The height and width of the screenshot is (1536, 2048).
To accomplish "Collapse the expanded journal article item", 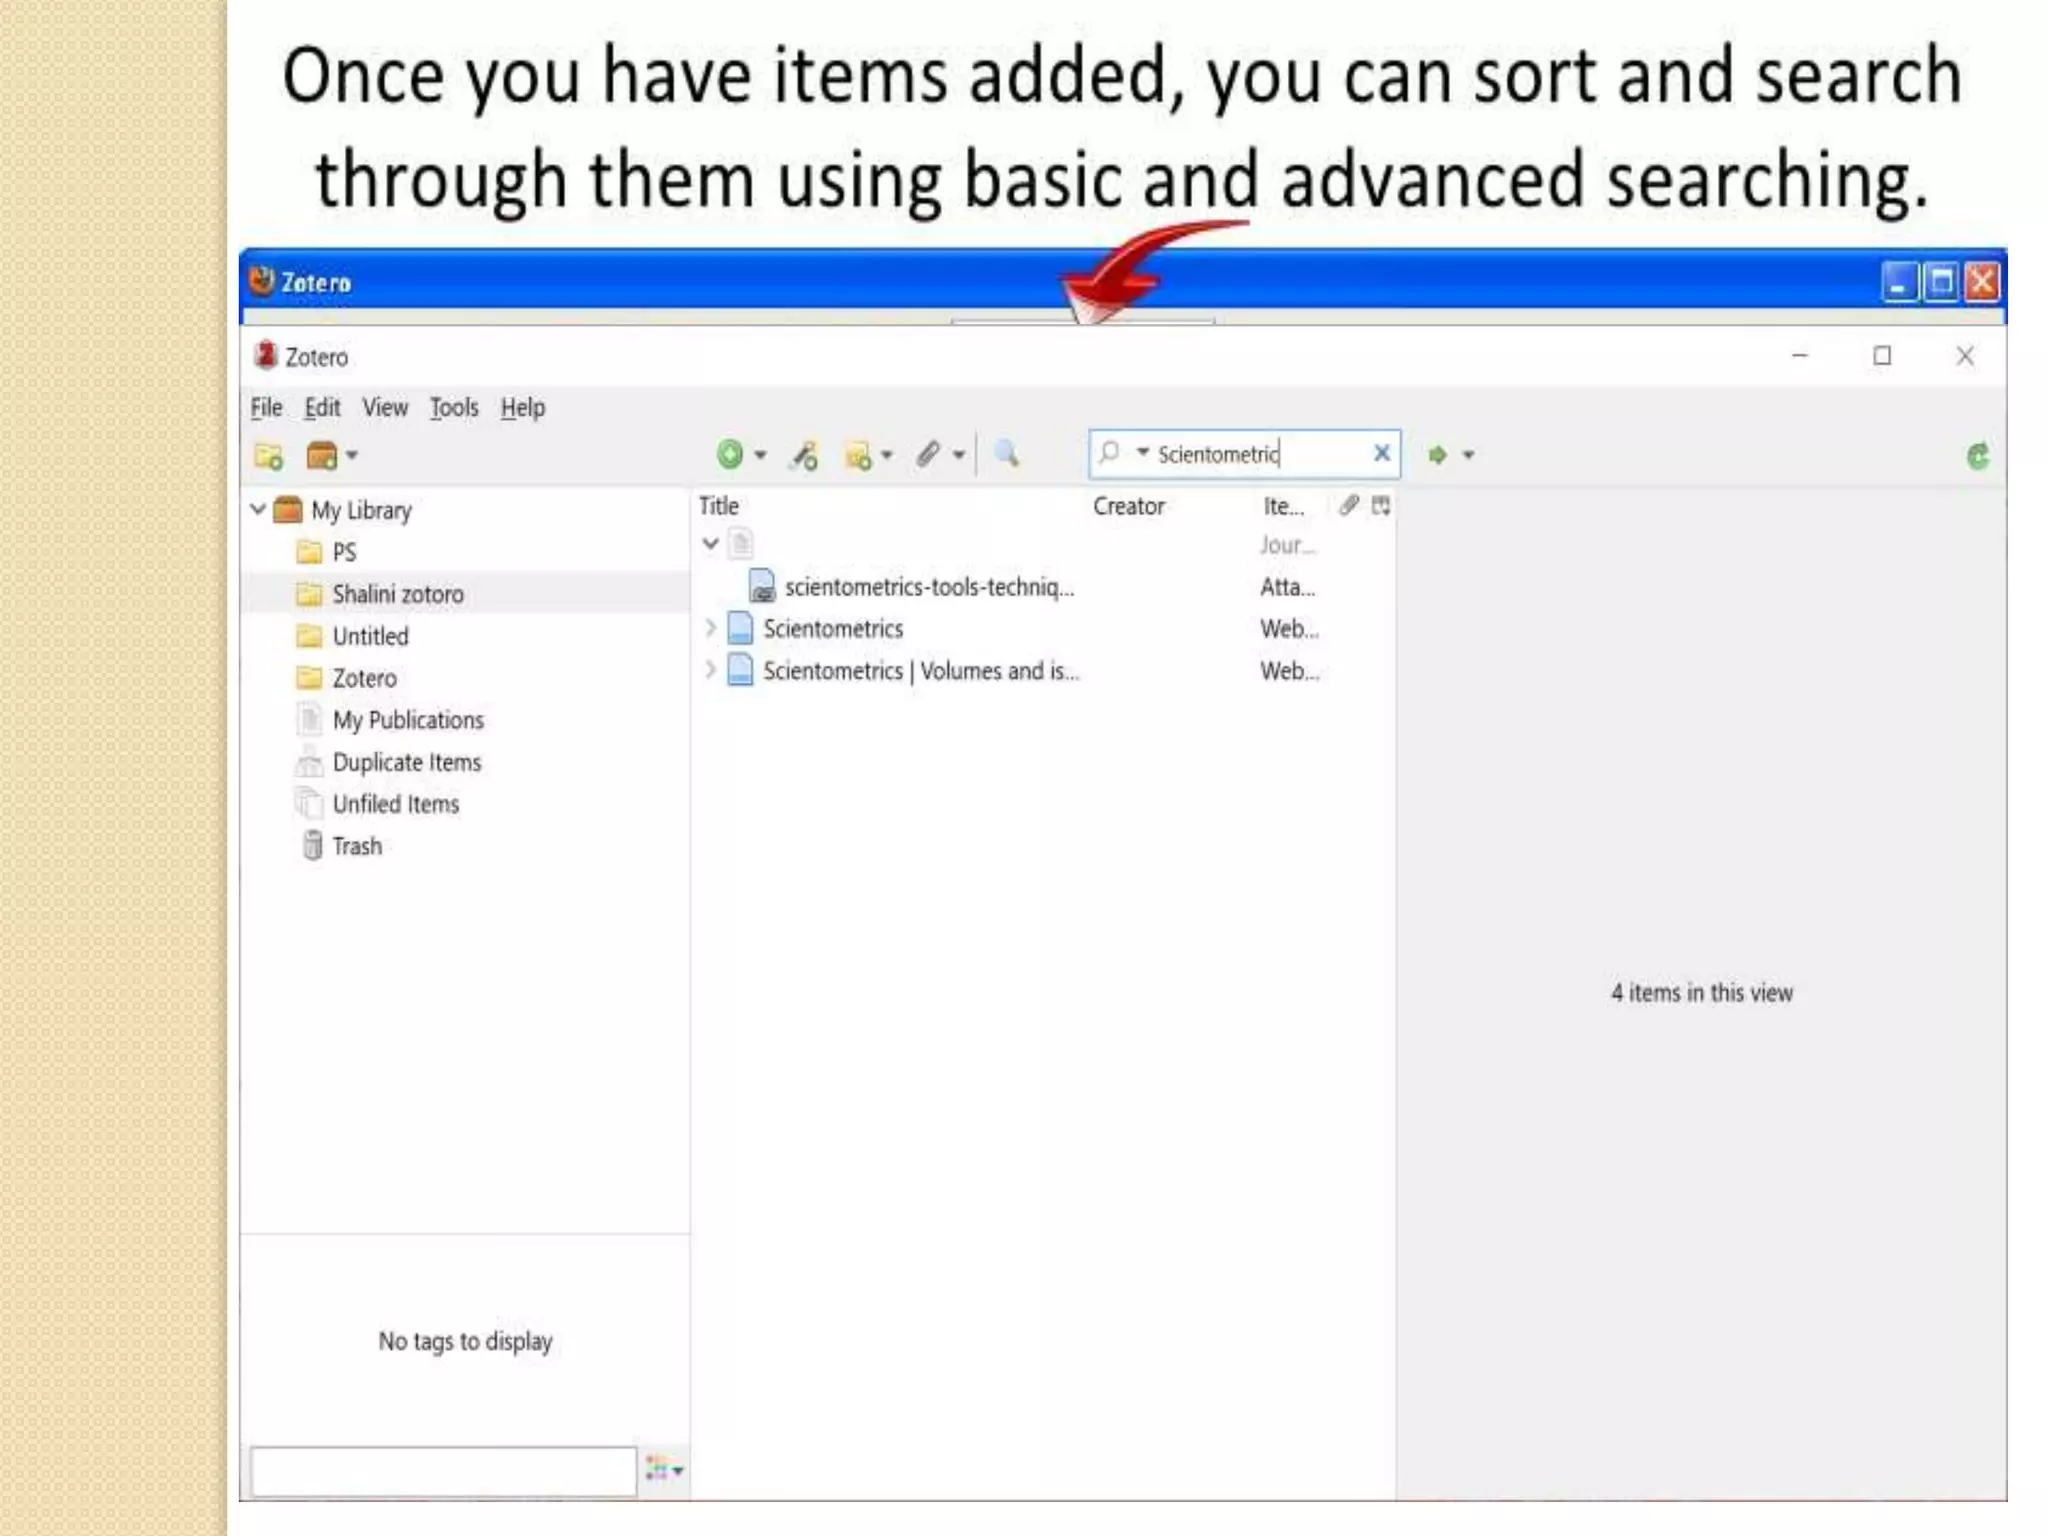I will pyautogui.click(x=710, y=544).
